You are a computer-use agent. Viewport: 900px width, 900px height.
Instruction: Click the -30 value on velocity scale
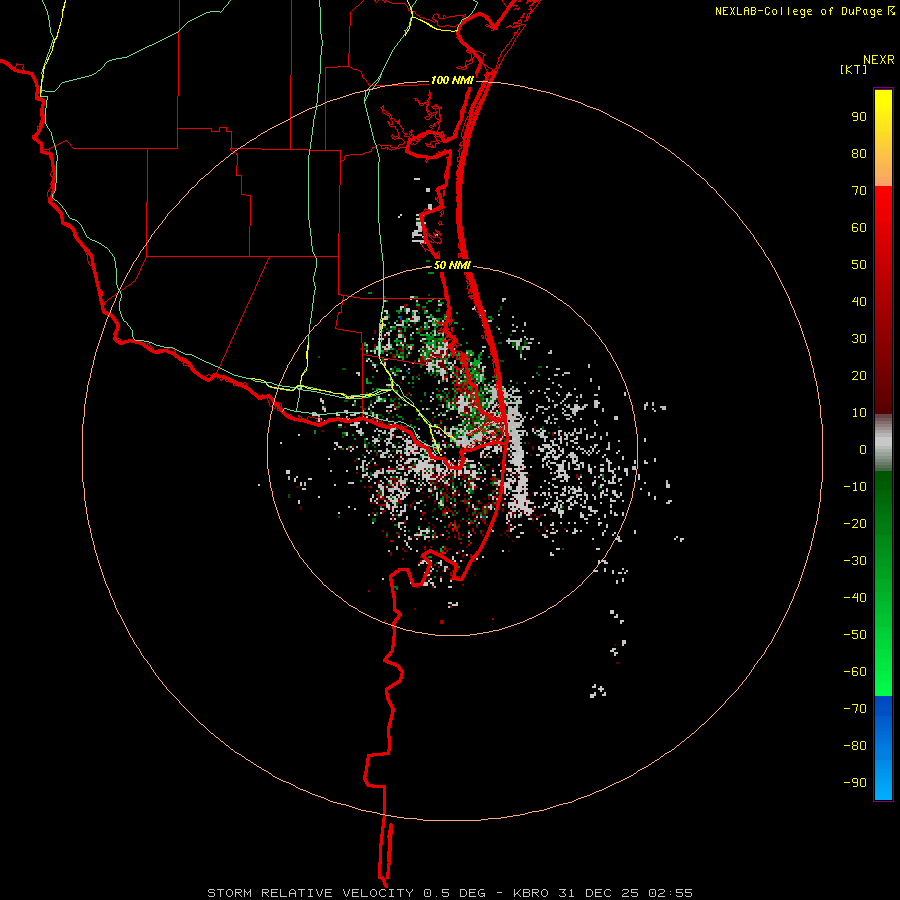click(855, 561)
